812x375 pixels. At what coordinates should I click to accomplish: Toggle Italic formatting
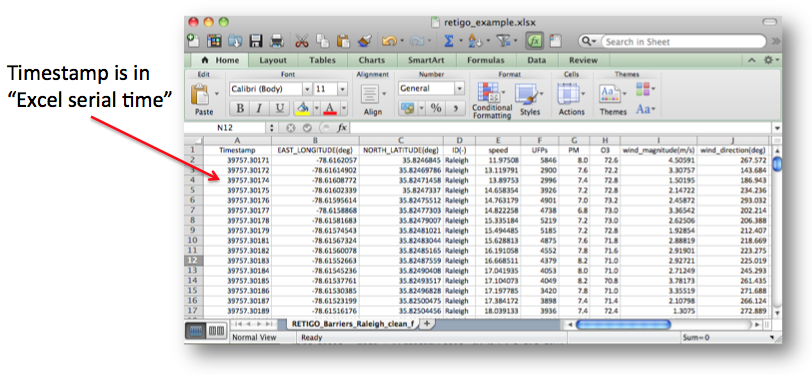260,108
